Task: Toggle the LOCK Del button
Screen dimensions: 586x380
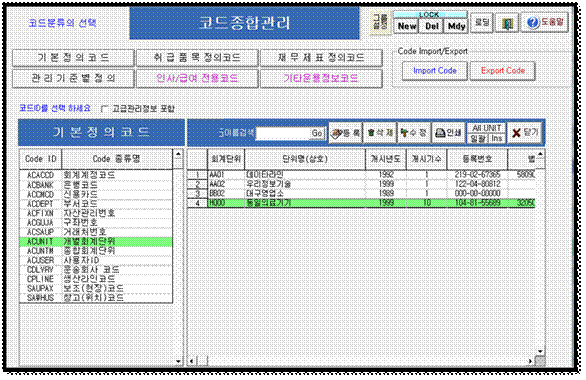Action: tap(432, 26)
